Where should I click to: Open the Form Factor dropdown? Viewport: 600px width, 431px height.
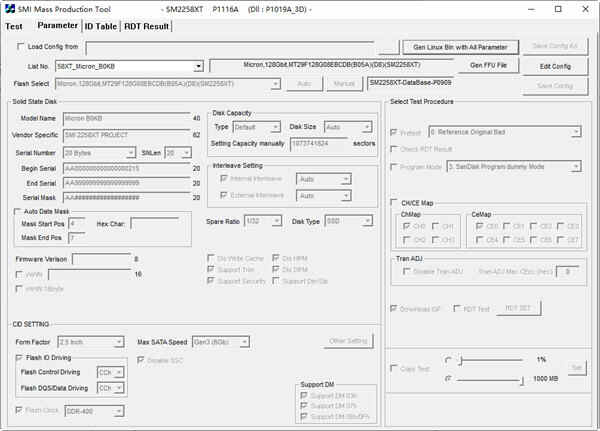tap(118, 342)
